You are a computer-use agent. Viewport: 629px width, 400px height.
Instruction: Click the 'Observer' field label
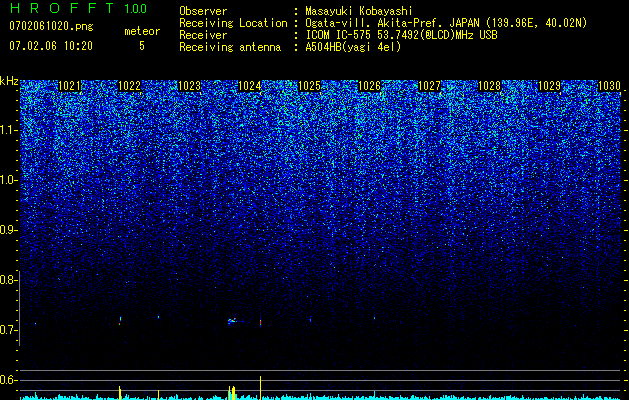click(x=203, y=11)
